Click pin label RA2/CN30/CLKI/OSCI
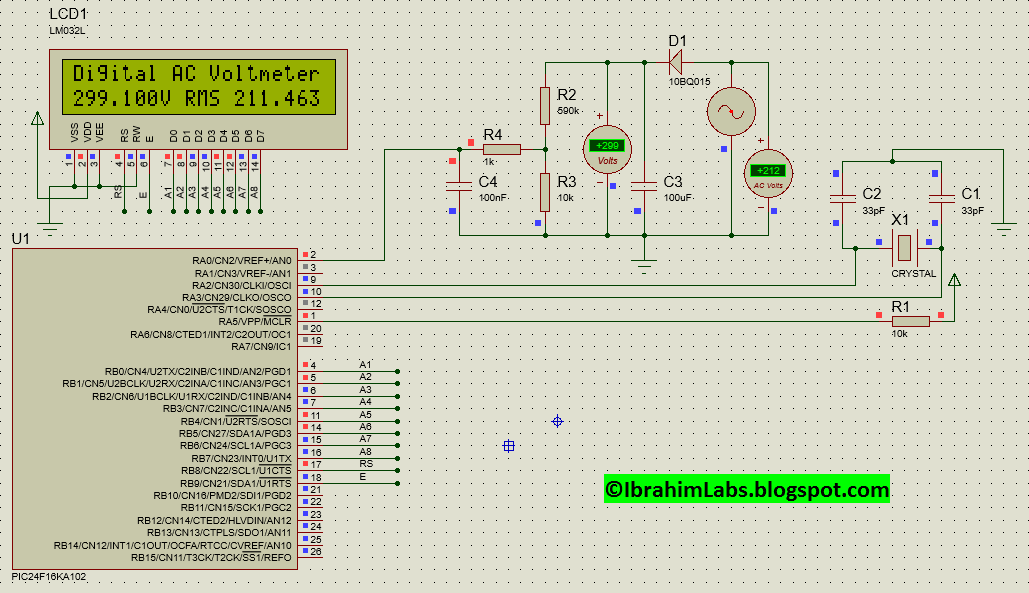The image size is (1029, 593). click(x=242, y=285)
